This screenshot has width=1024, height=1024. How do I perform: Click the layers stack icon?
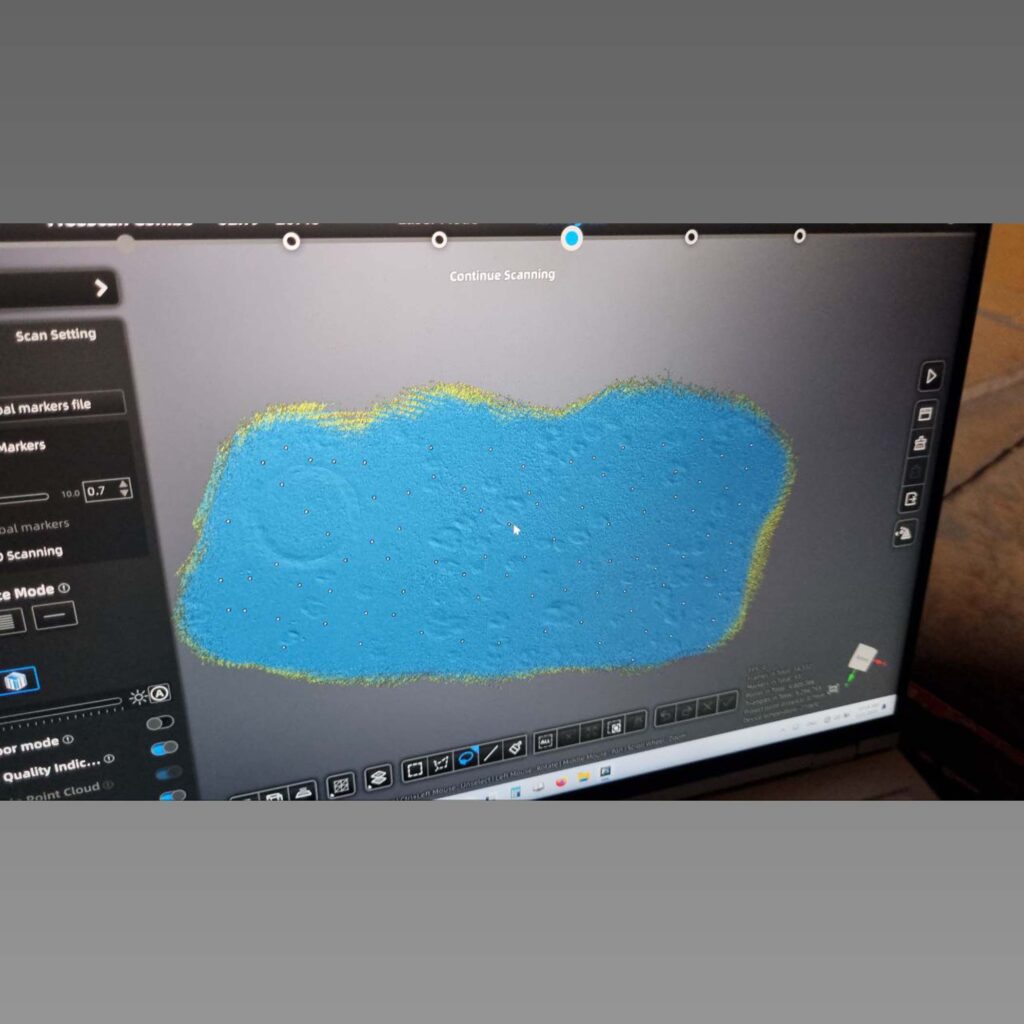click(x=377, y=777)
